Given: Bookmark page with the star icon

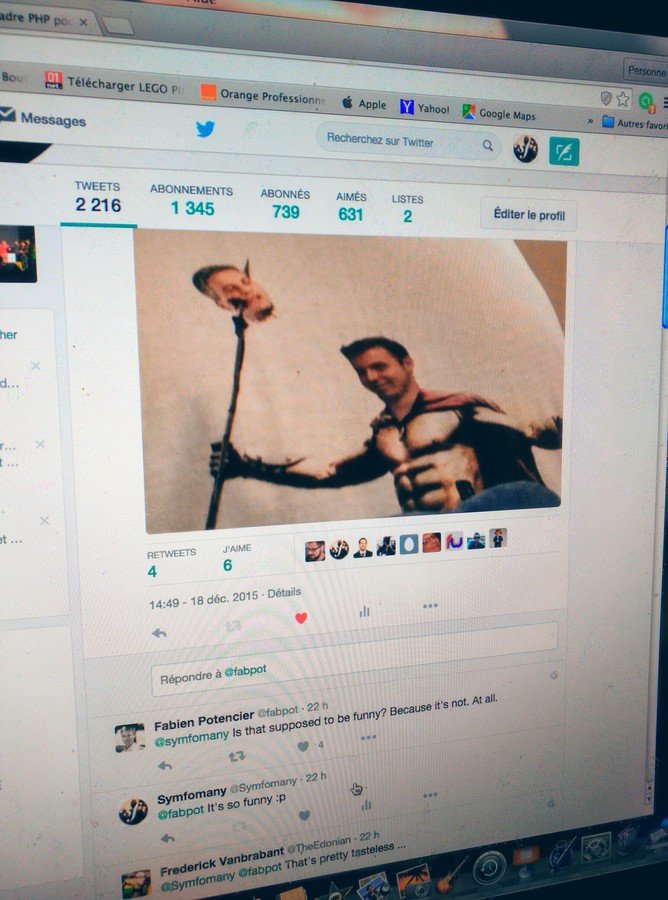Looking at the screenshot, I should tap(623, 99).
